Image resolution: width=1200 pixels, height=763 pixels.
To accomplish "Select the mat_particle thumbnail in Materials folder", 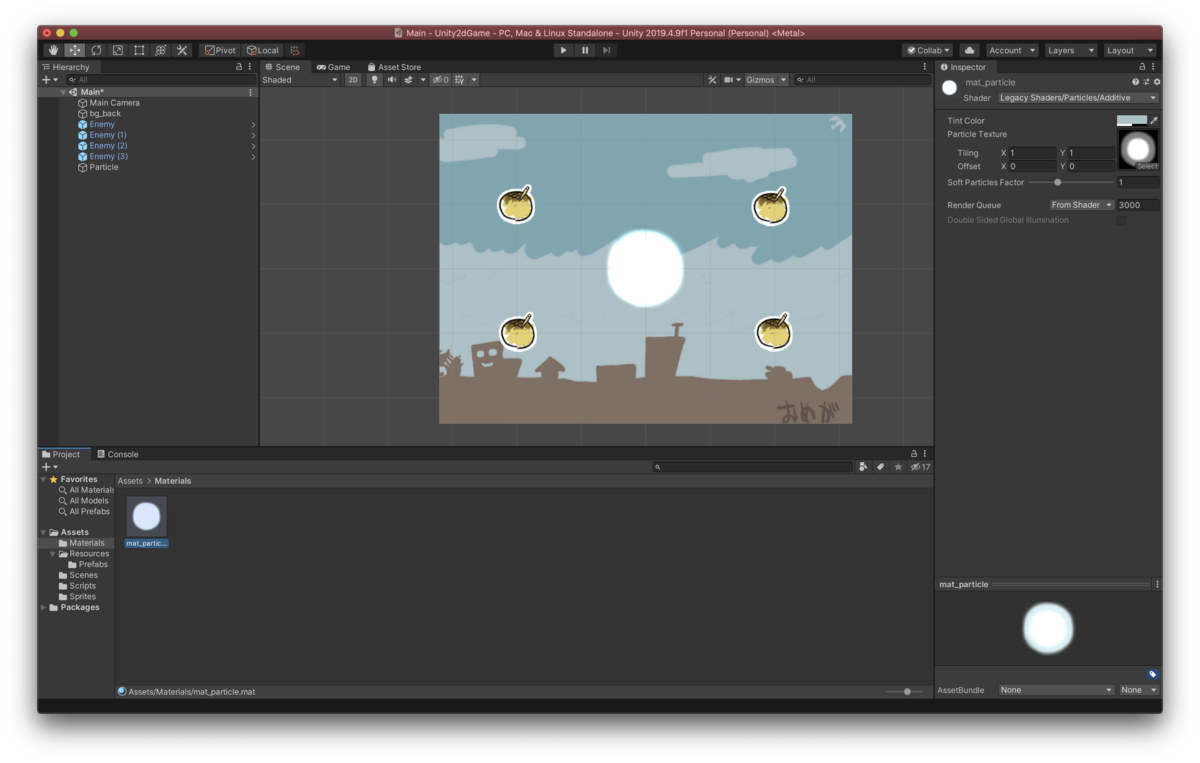I will (146, 516).
